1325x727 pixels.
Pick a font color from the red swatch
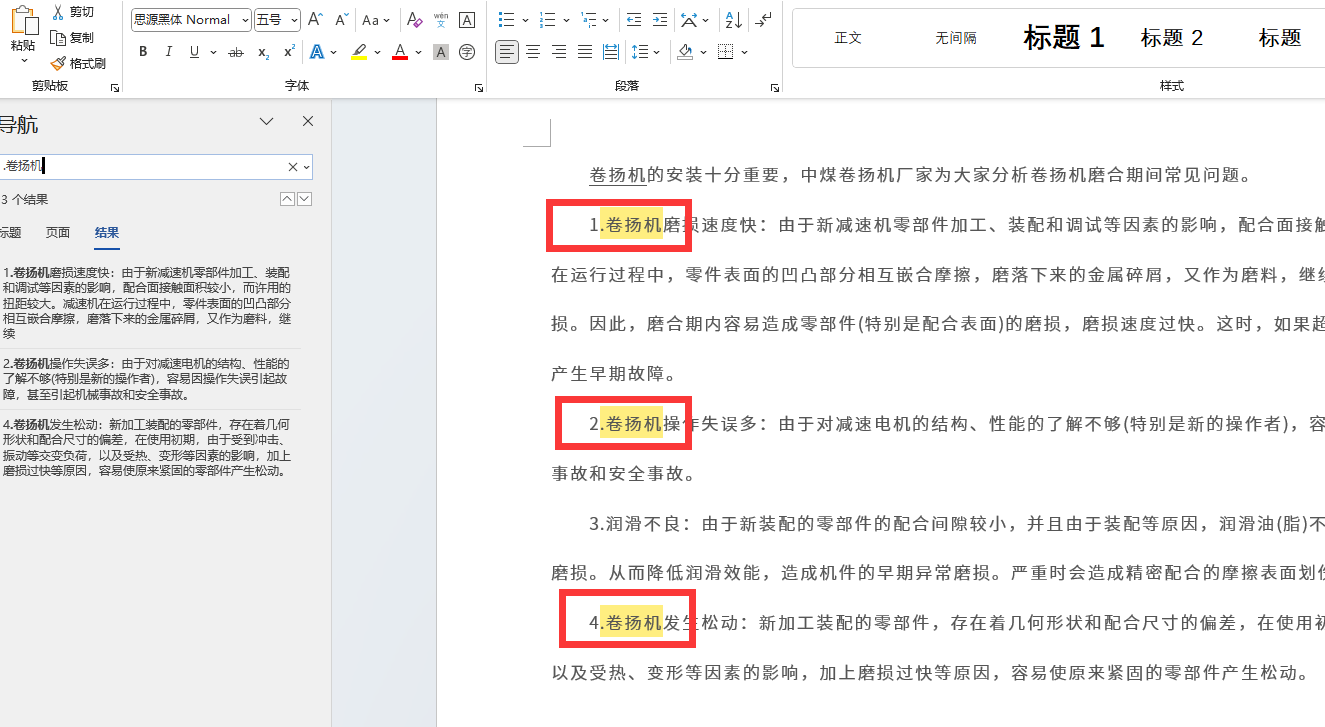(399, 51)
